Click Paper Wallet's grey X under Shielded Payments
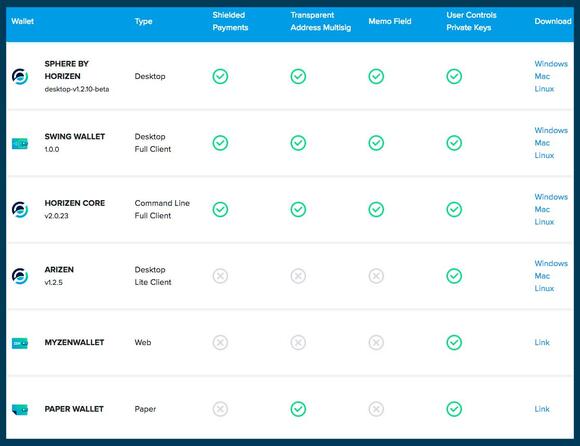The height and width of the screenshot is (446, 580). point(220,409)
